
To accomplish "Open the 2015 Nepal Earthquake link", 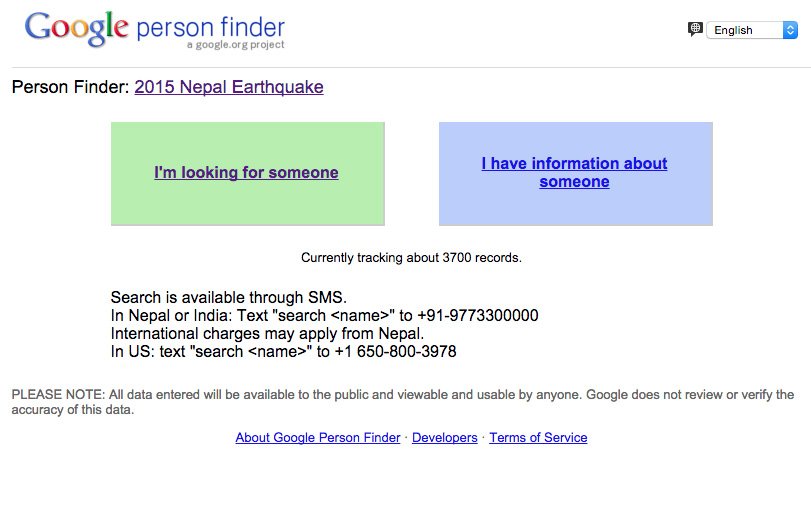I will click(229, 87).
